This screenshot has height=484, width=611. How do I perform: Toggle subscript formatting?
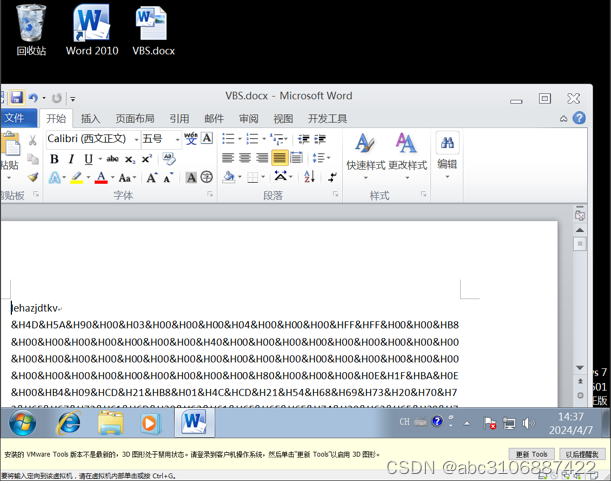(x=130, y=159)
